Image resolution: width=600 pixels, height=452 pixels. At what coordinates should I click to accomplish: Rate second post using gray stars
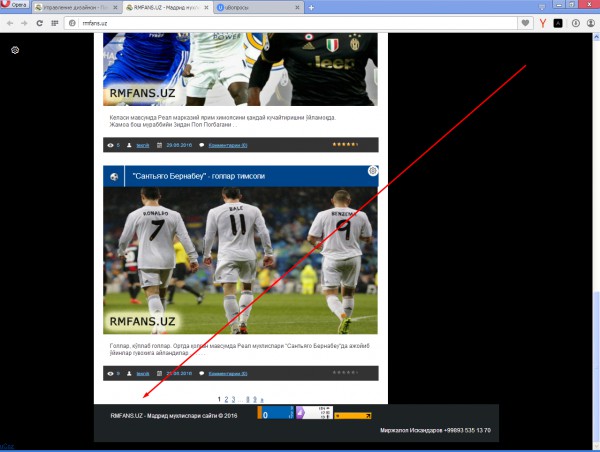(x=345, y=372)
